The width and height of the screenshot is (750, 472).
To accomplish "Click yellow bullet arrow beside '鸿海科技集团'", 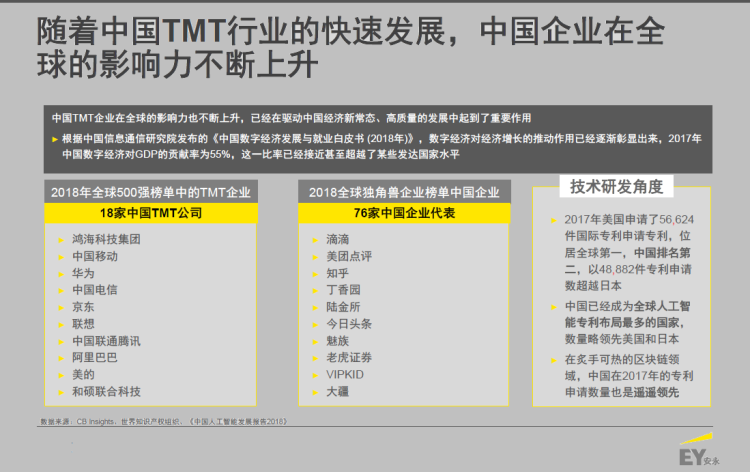I will [x=61, y=240].
